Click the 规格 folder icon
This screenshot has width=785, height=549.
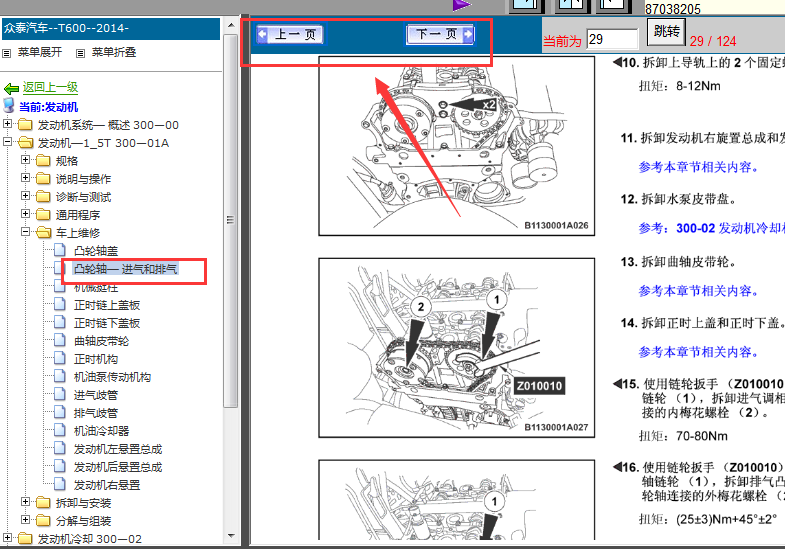point(43,161)
